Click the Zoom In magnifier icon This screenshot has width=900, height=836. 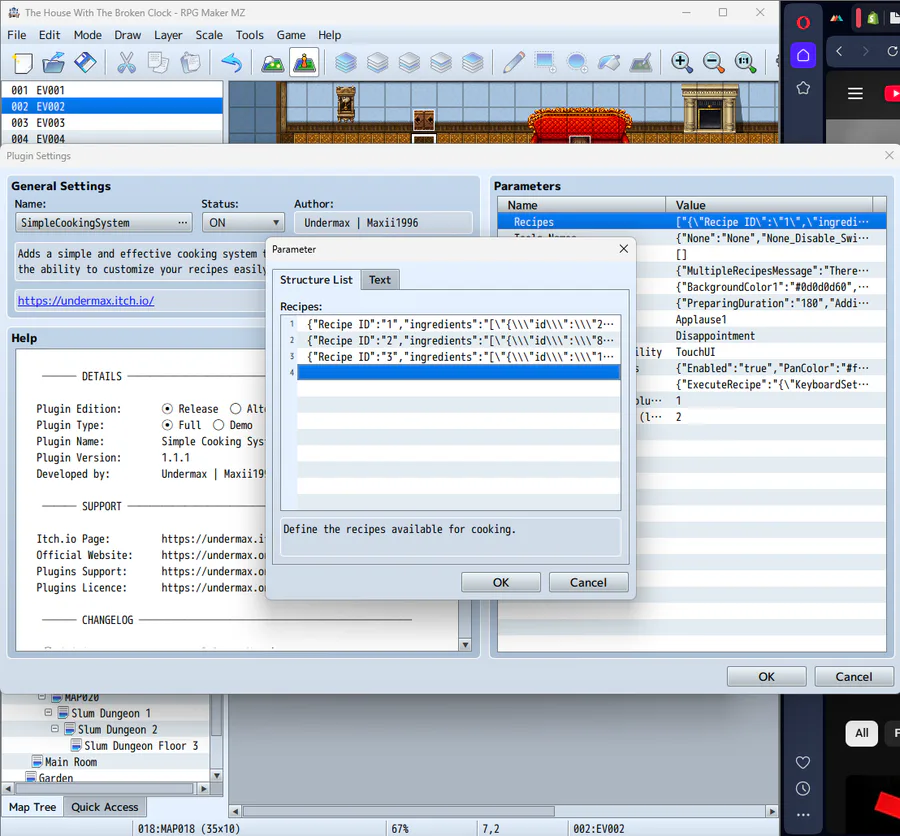[681, 62]
